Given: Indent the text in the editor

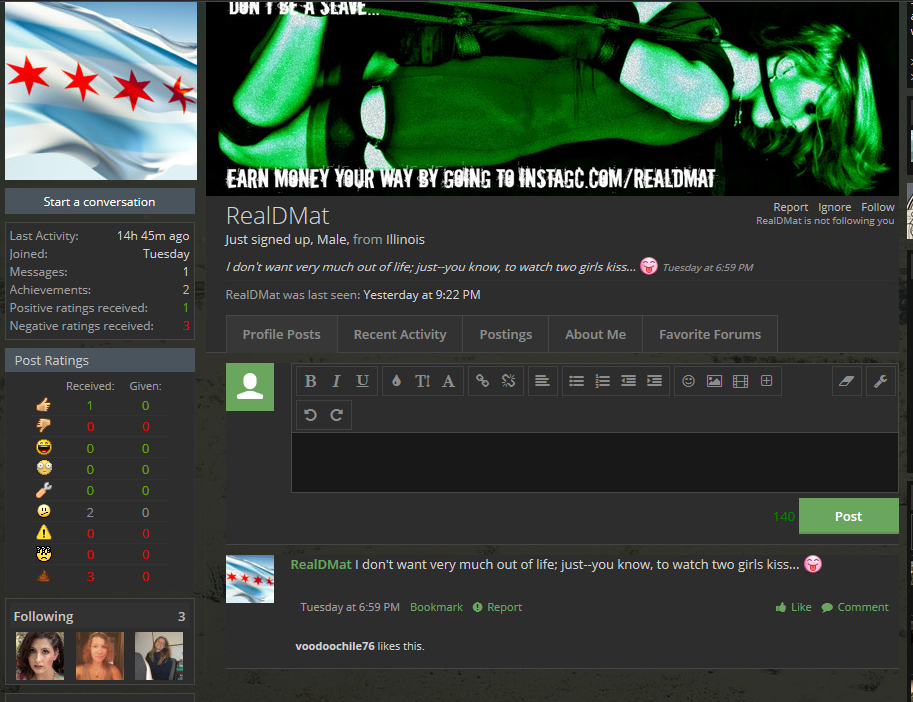Looking at the screenshot, I should coord(654,381).
